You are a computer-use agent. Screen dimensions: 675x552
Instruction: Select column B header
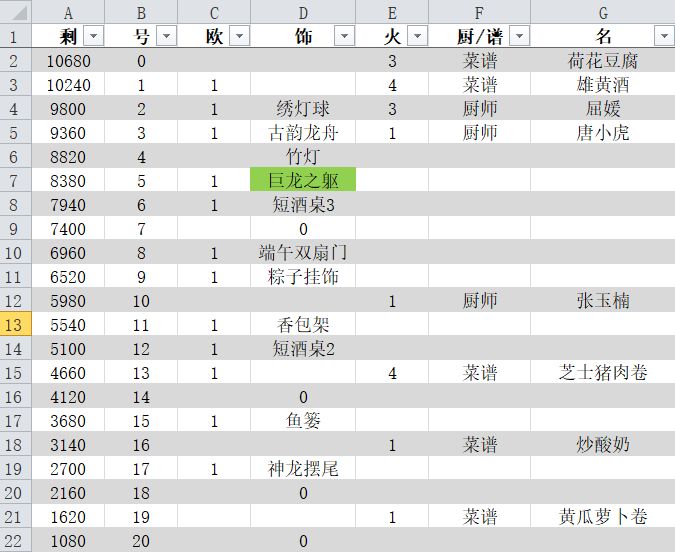coord(141,12)
